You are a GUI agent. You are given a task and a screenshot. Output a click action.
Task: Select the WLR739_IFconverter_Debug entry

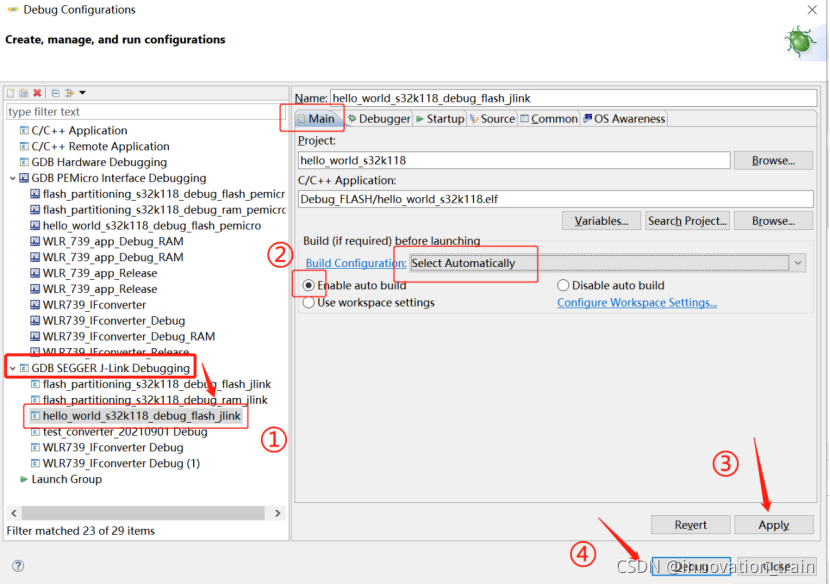[114, 321]
